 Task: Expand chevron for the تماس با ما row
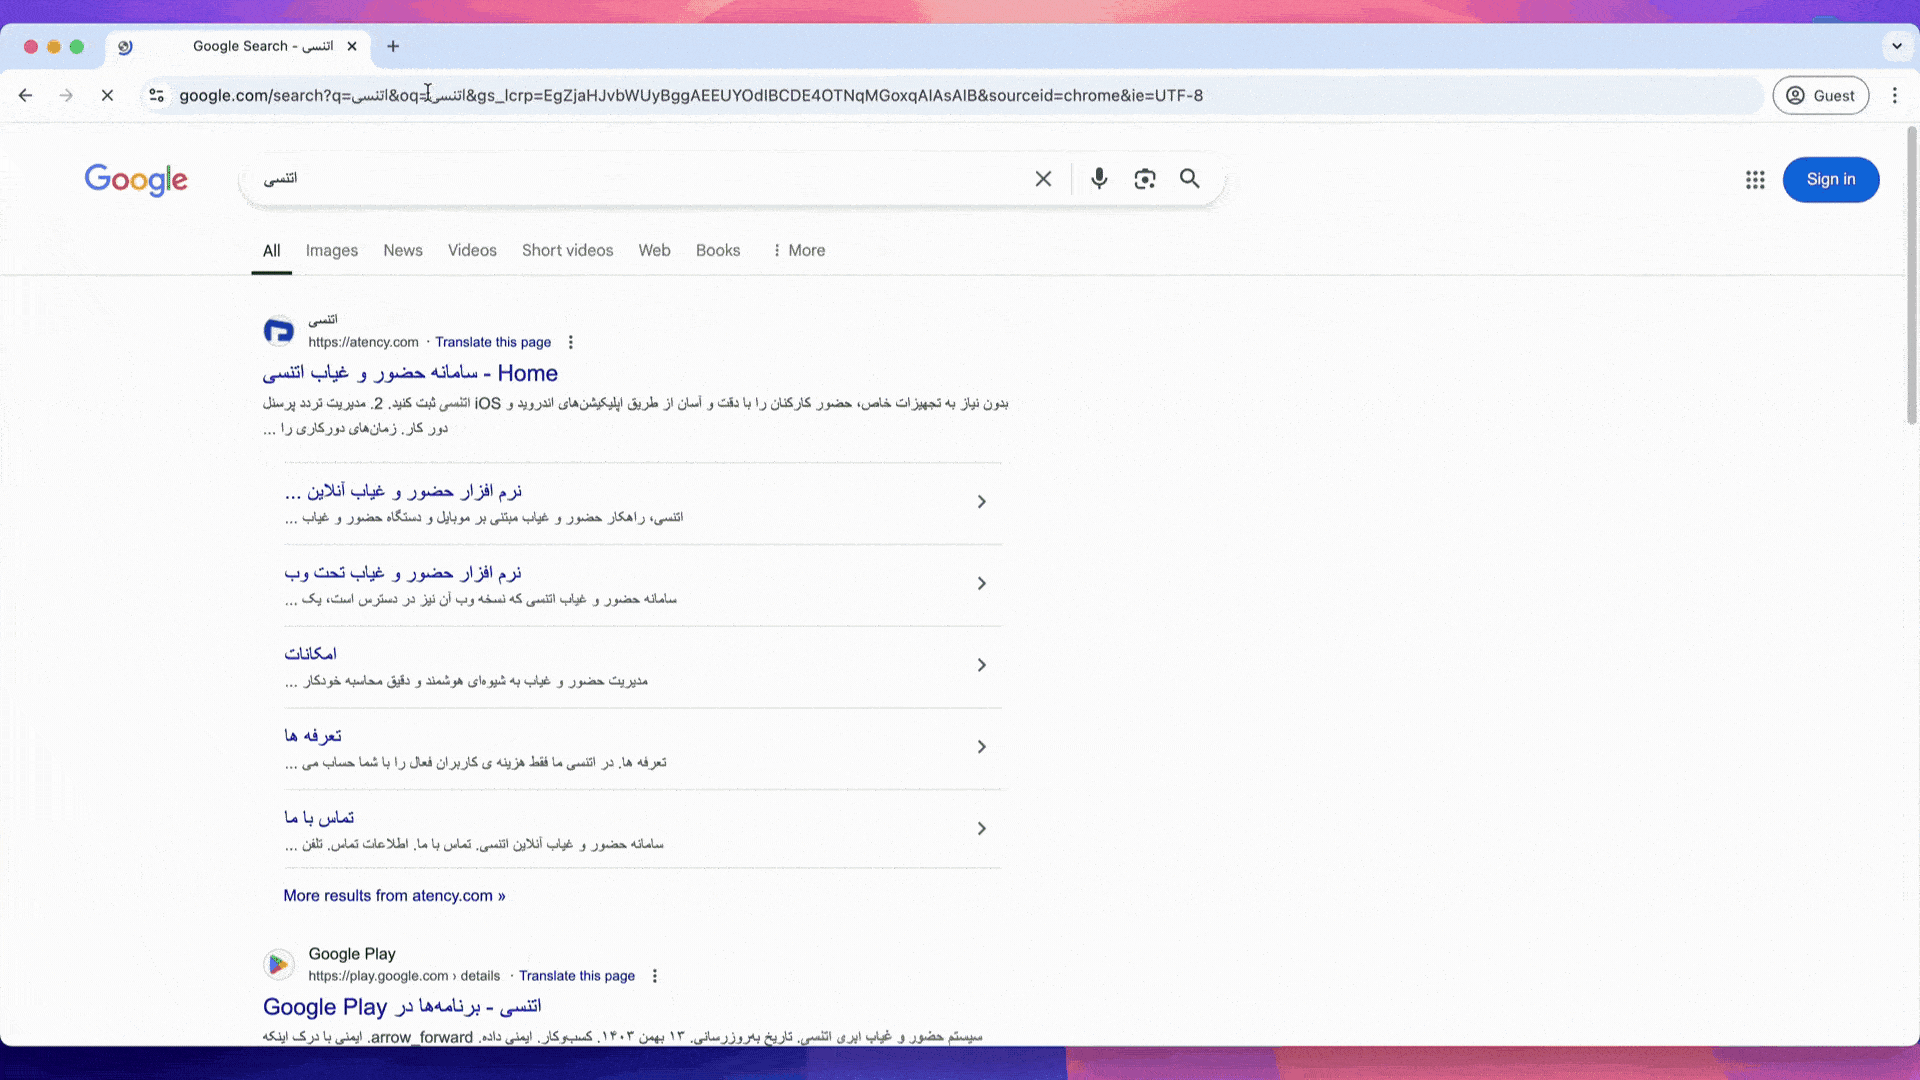click(981, 829)
